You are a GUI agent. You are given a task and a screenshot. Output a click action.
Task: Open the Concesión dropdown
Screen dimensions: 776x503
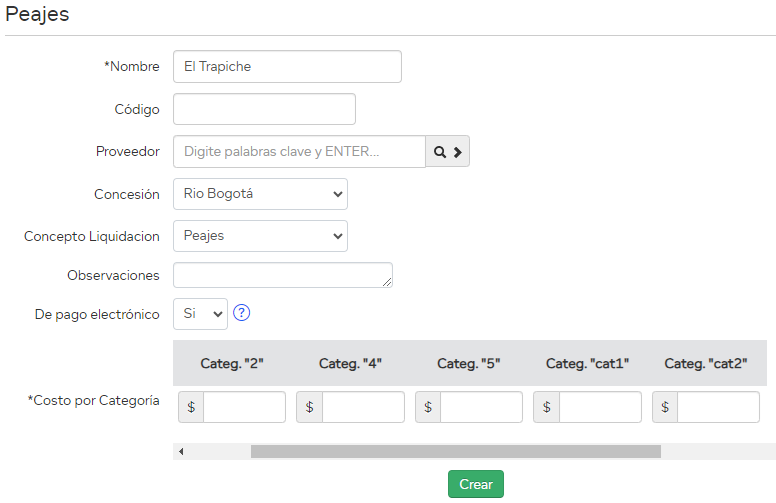coord(260,194)
